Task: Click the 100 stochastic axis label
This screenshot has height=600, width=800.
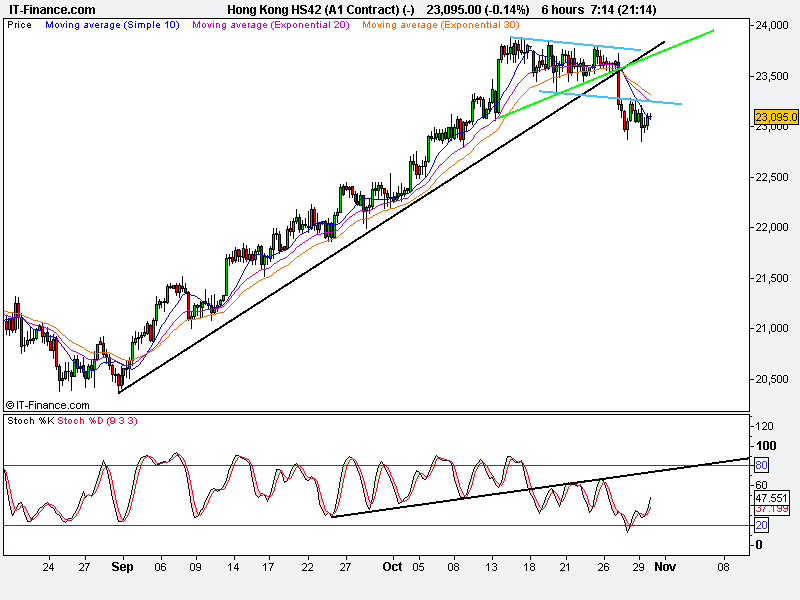Action: [766, 446]
